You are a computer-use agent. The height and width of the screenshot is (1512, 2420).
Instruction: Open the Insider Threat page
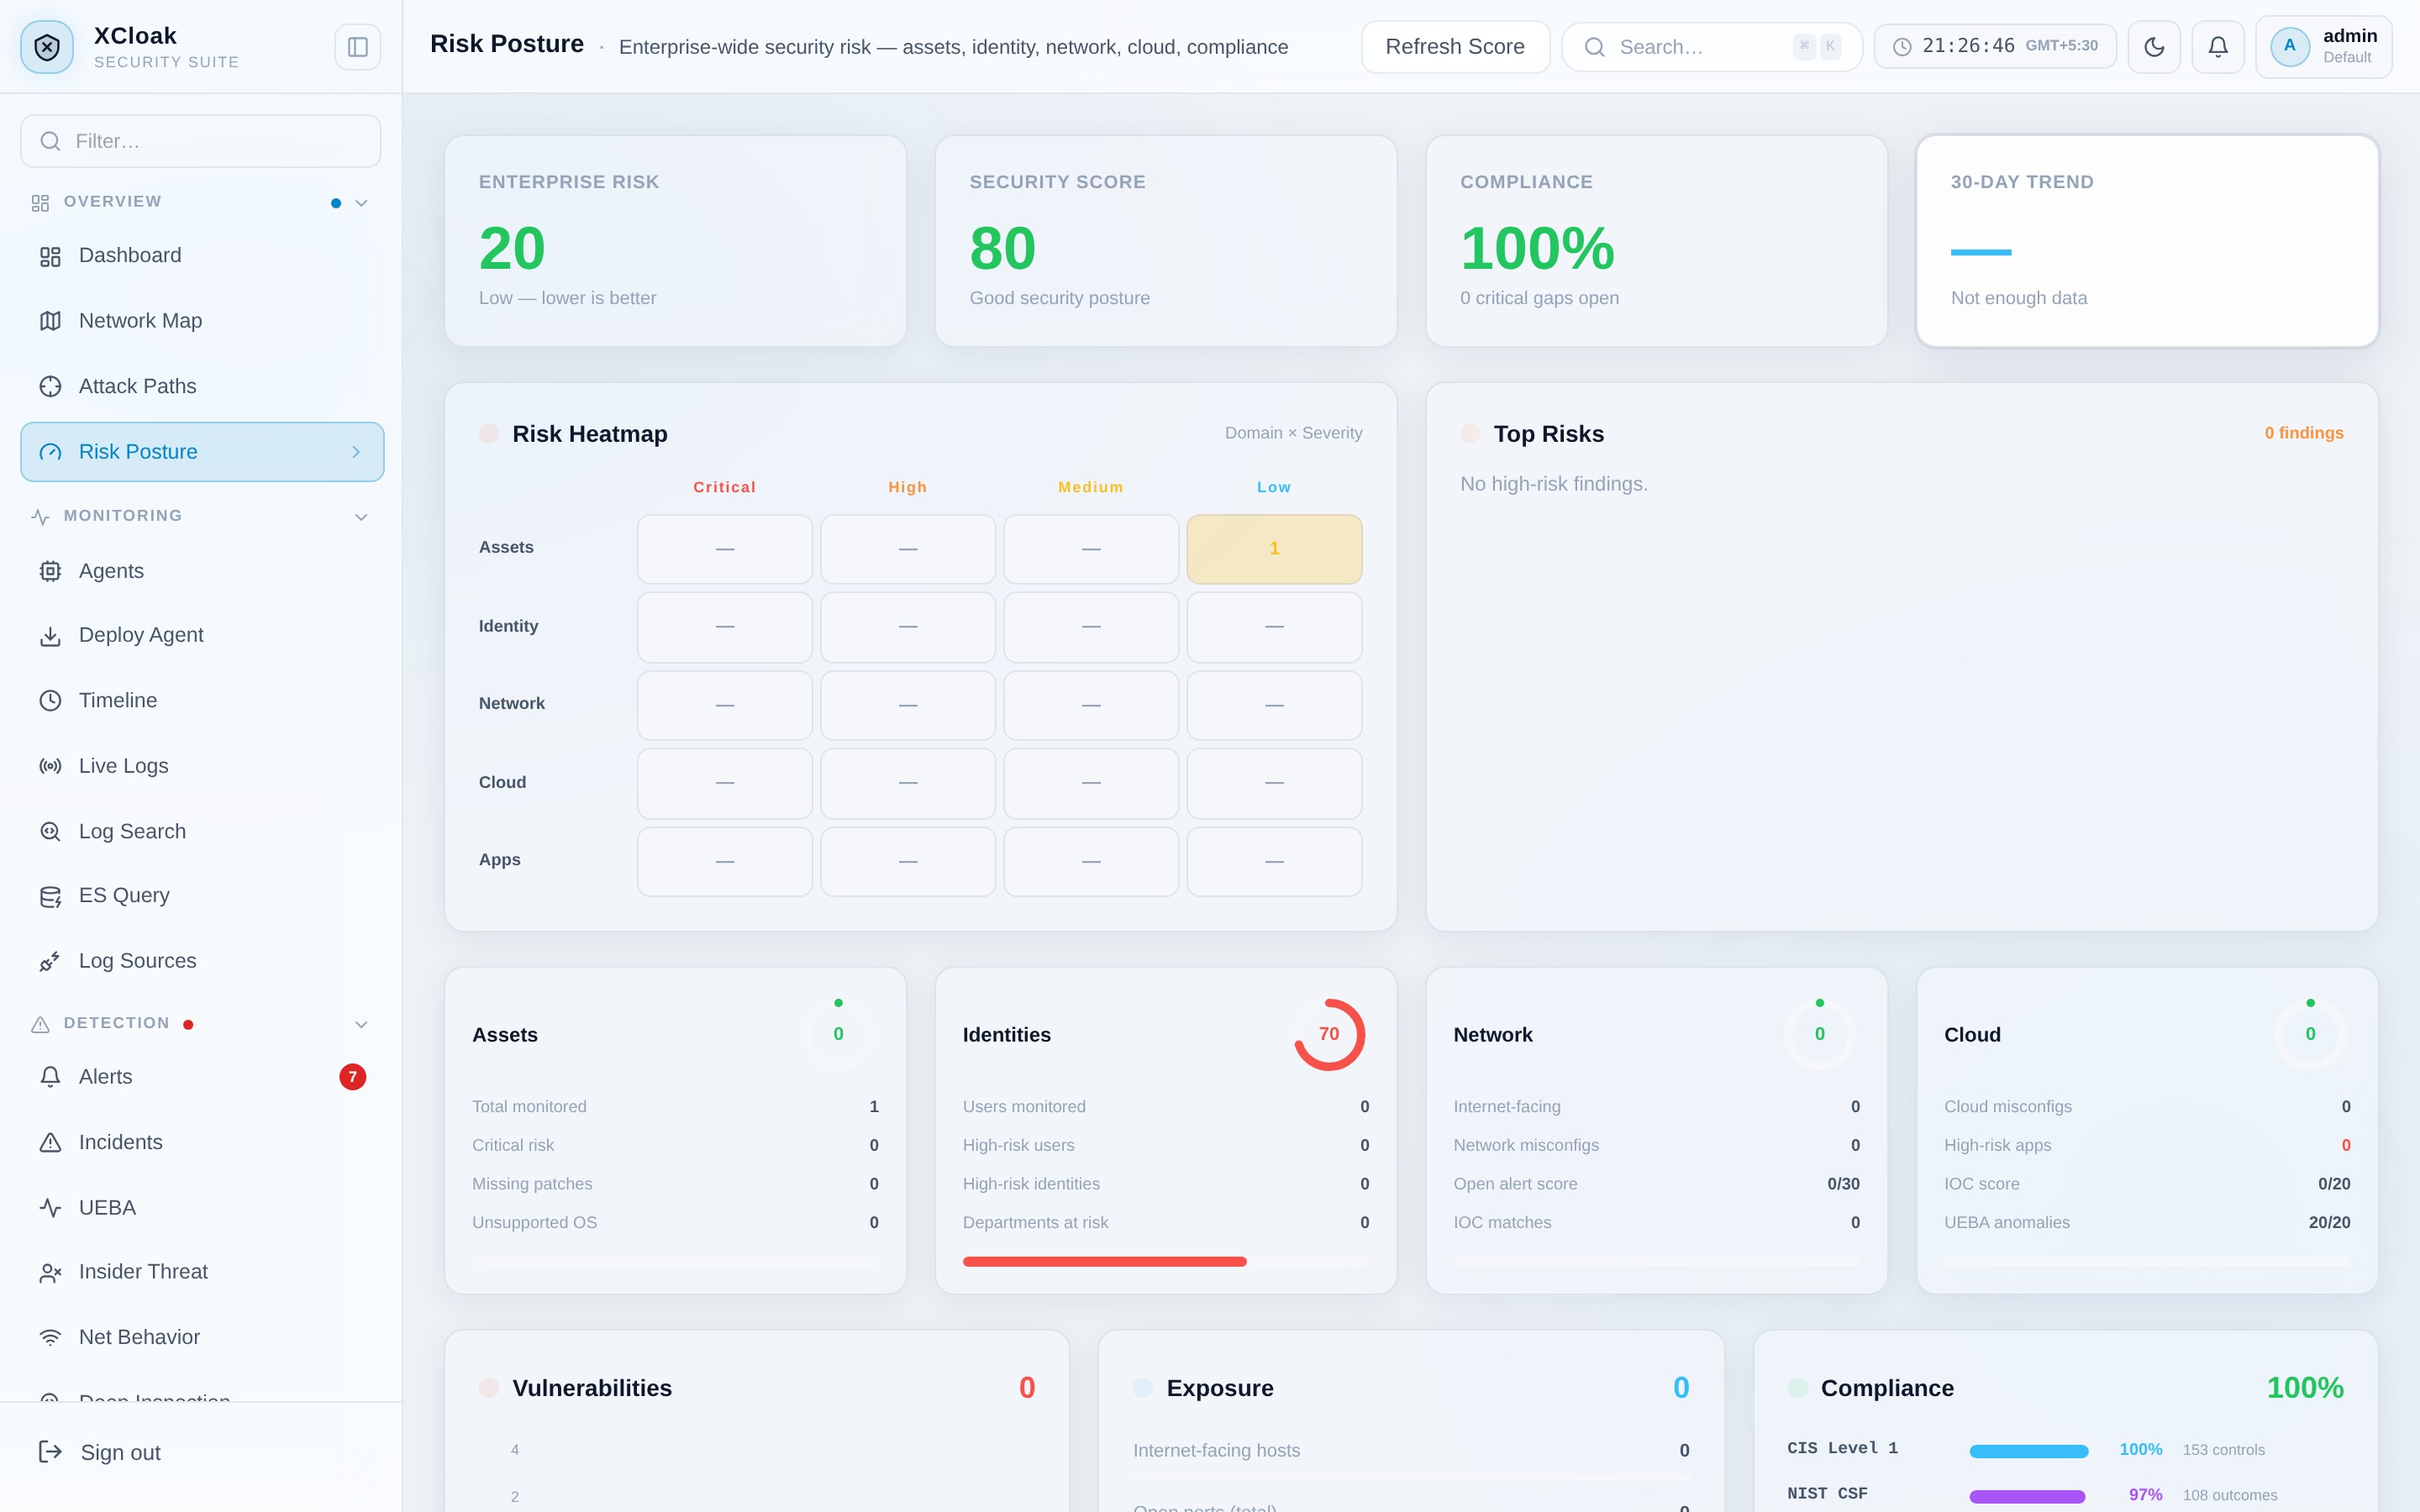point(202,1272)
